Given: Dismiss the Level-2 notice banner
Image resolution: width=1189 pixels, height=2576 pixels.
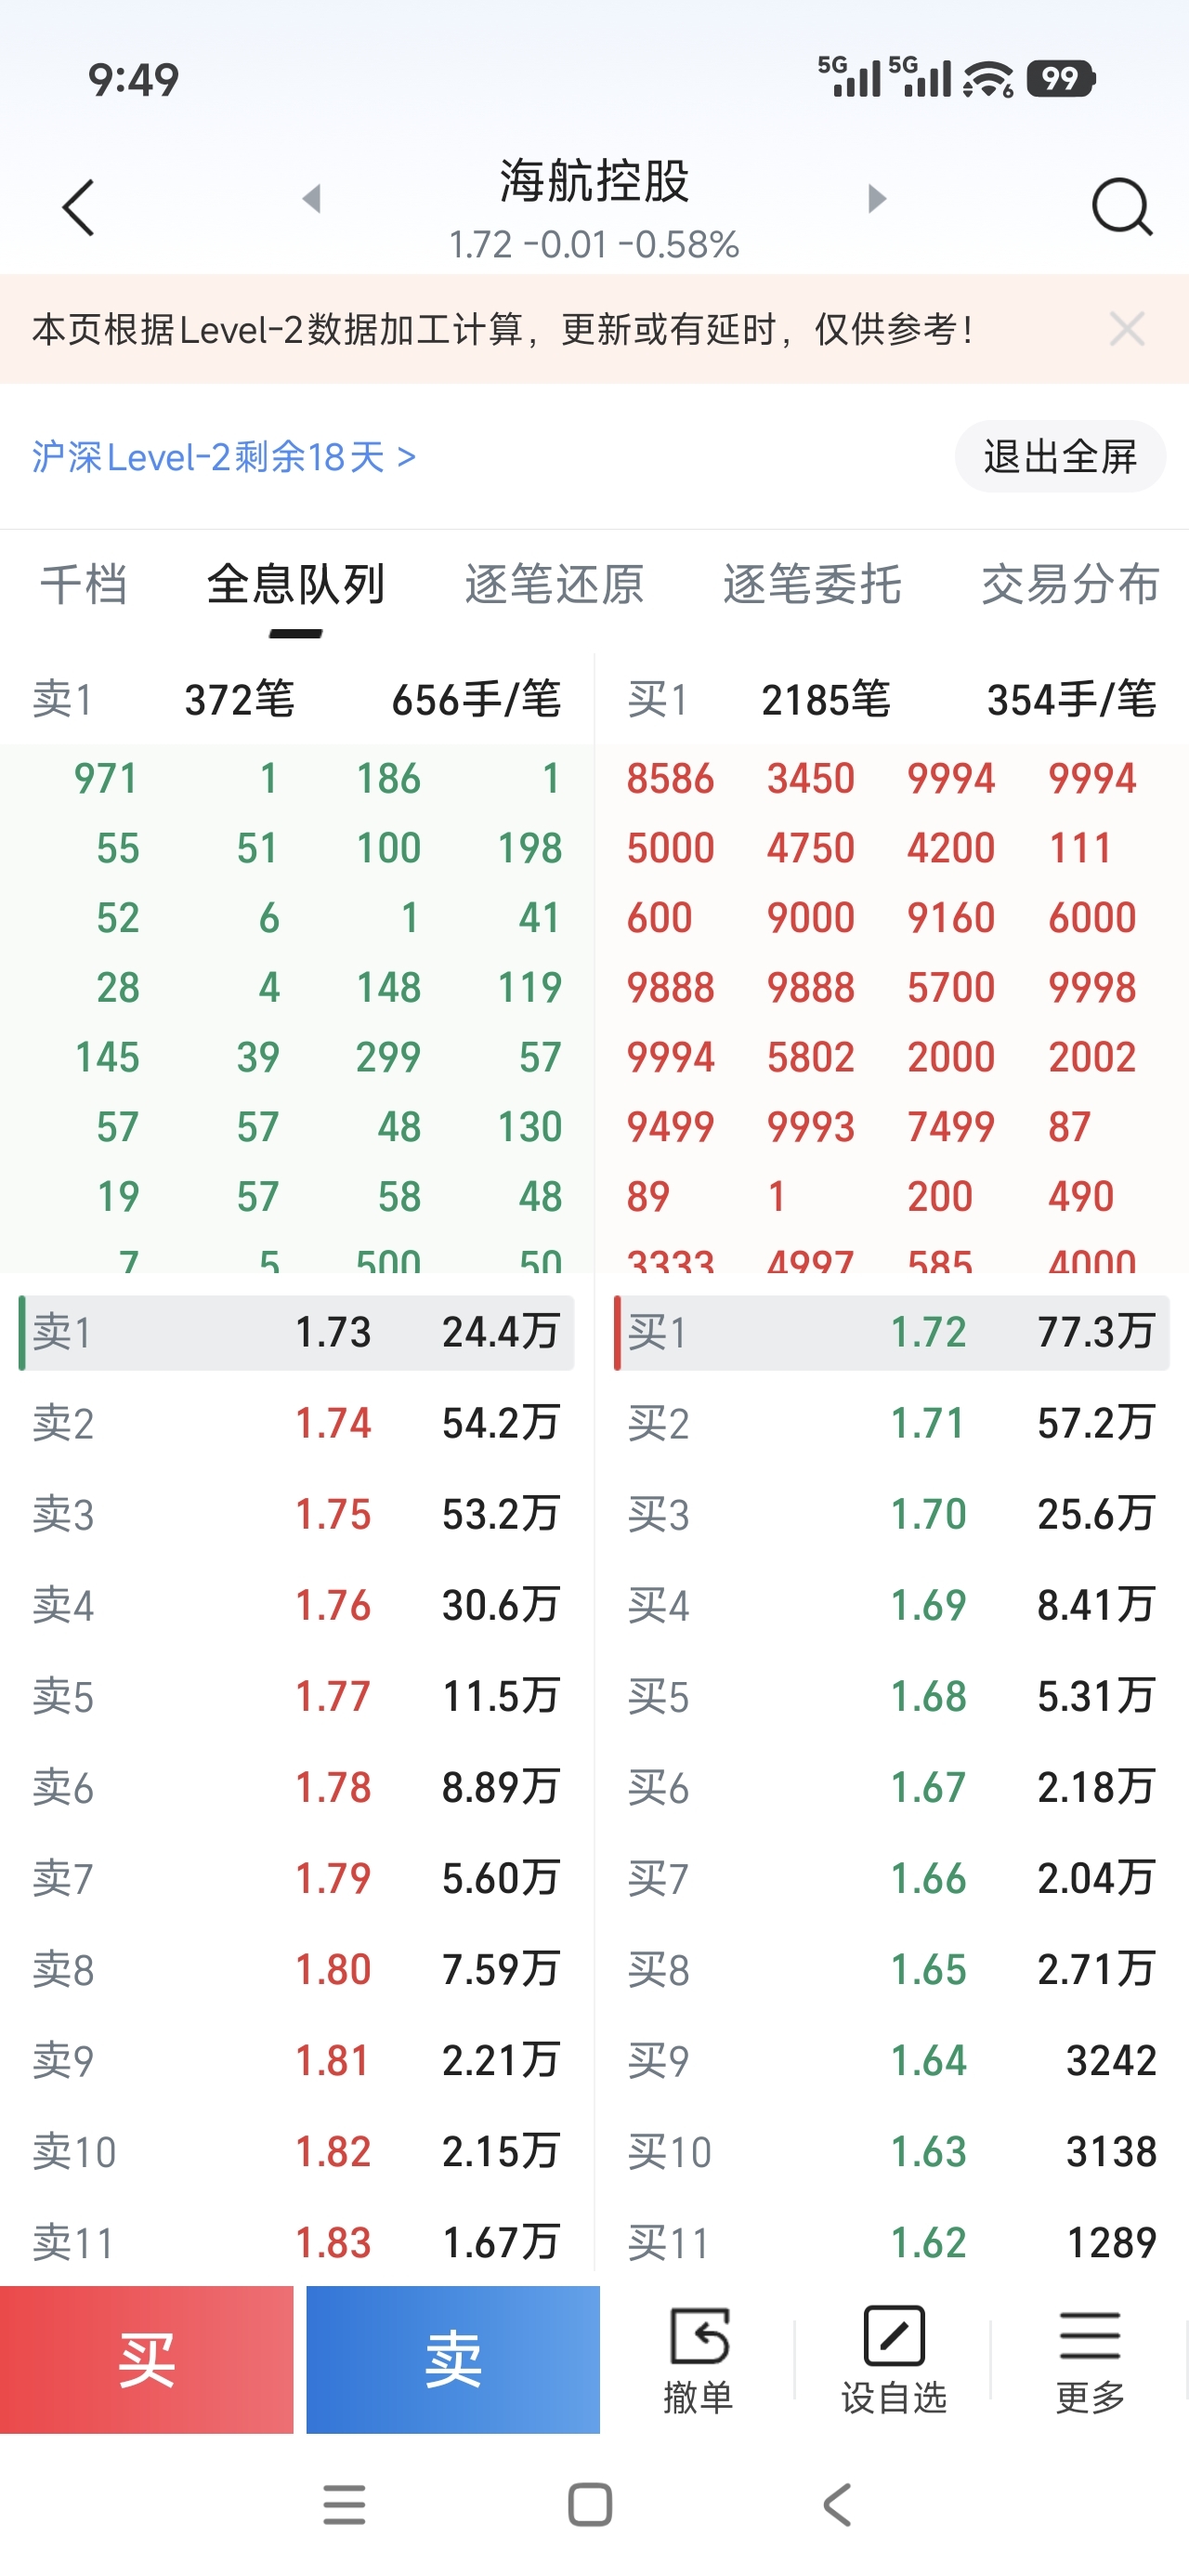Looking at the screenshot, I should [1127, 329].
